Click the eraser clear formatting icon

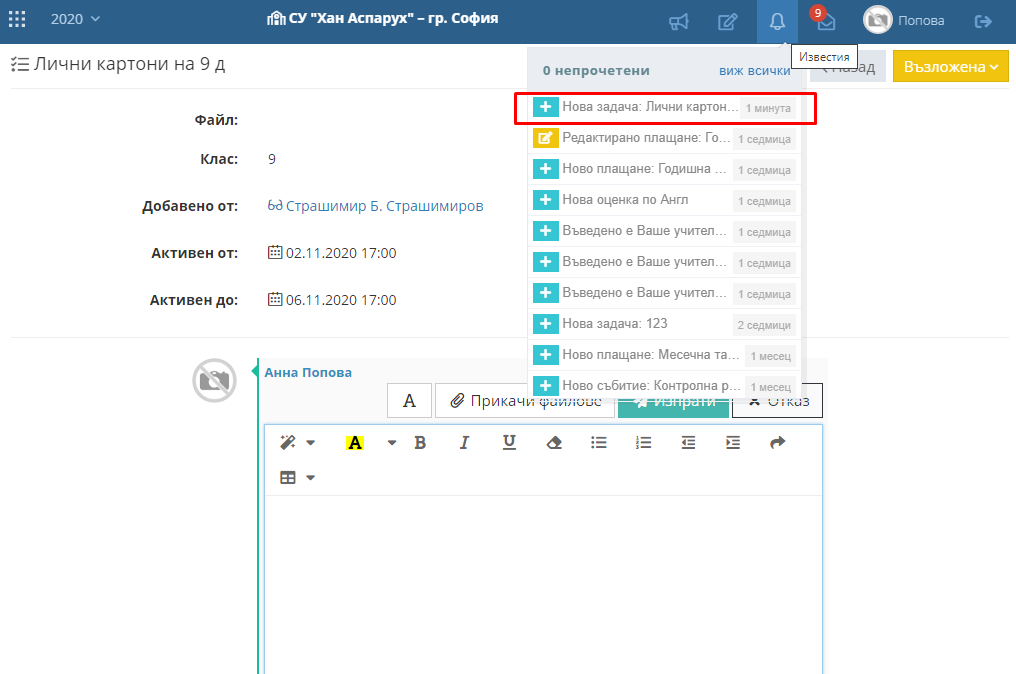(555, 443)
